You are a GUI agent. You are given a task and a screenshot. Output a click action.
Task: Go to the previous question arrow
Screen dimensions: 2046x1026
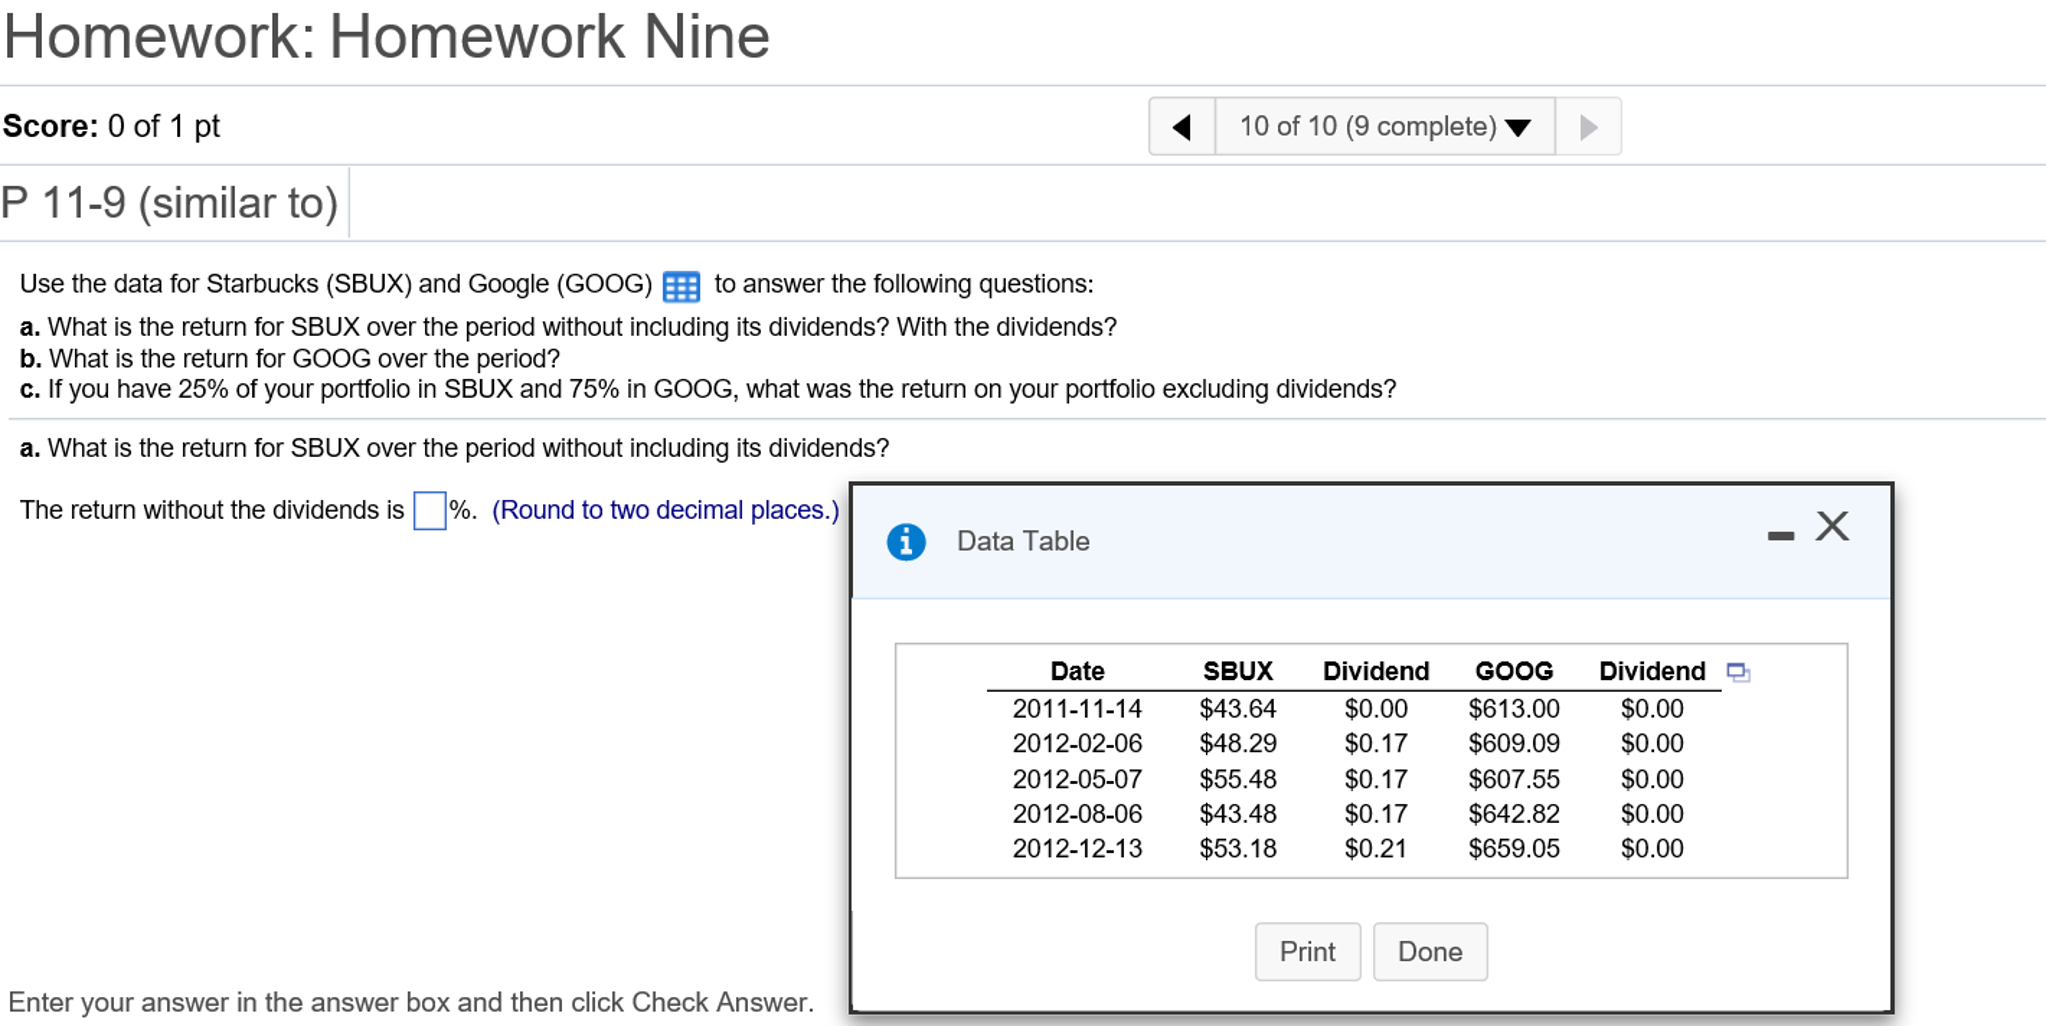(x=1182, y=127)
